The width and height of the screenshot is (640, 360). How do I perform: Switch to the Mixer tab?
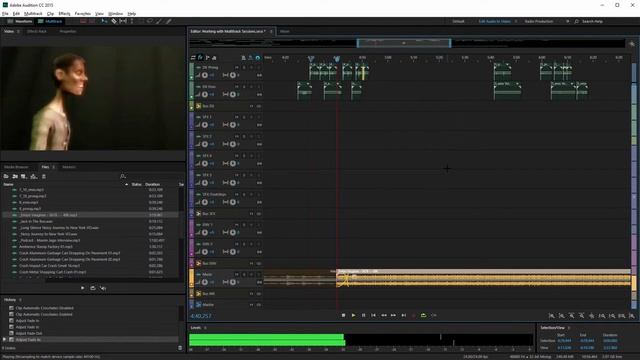point(284,31)
